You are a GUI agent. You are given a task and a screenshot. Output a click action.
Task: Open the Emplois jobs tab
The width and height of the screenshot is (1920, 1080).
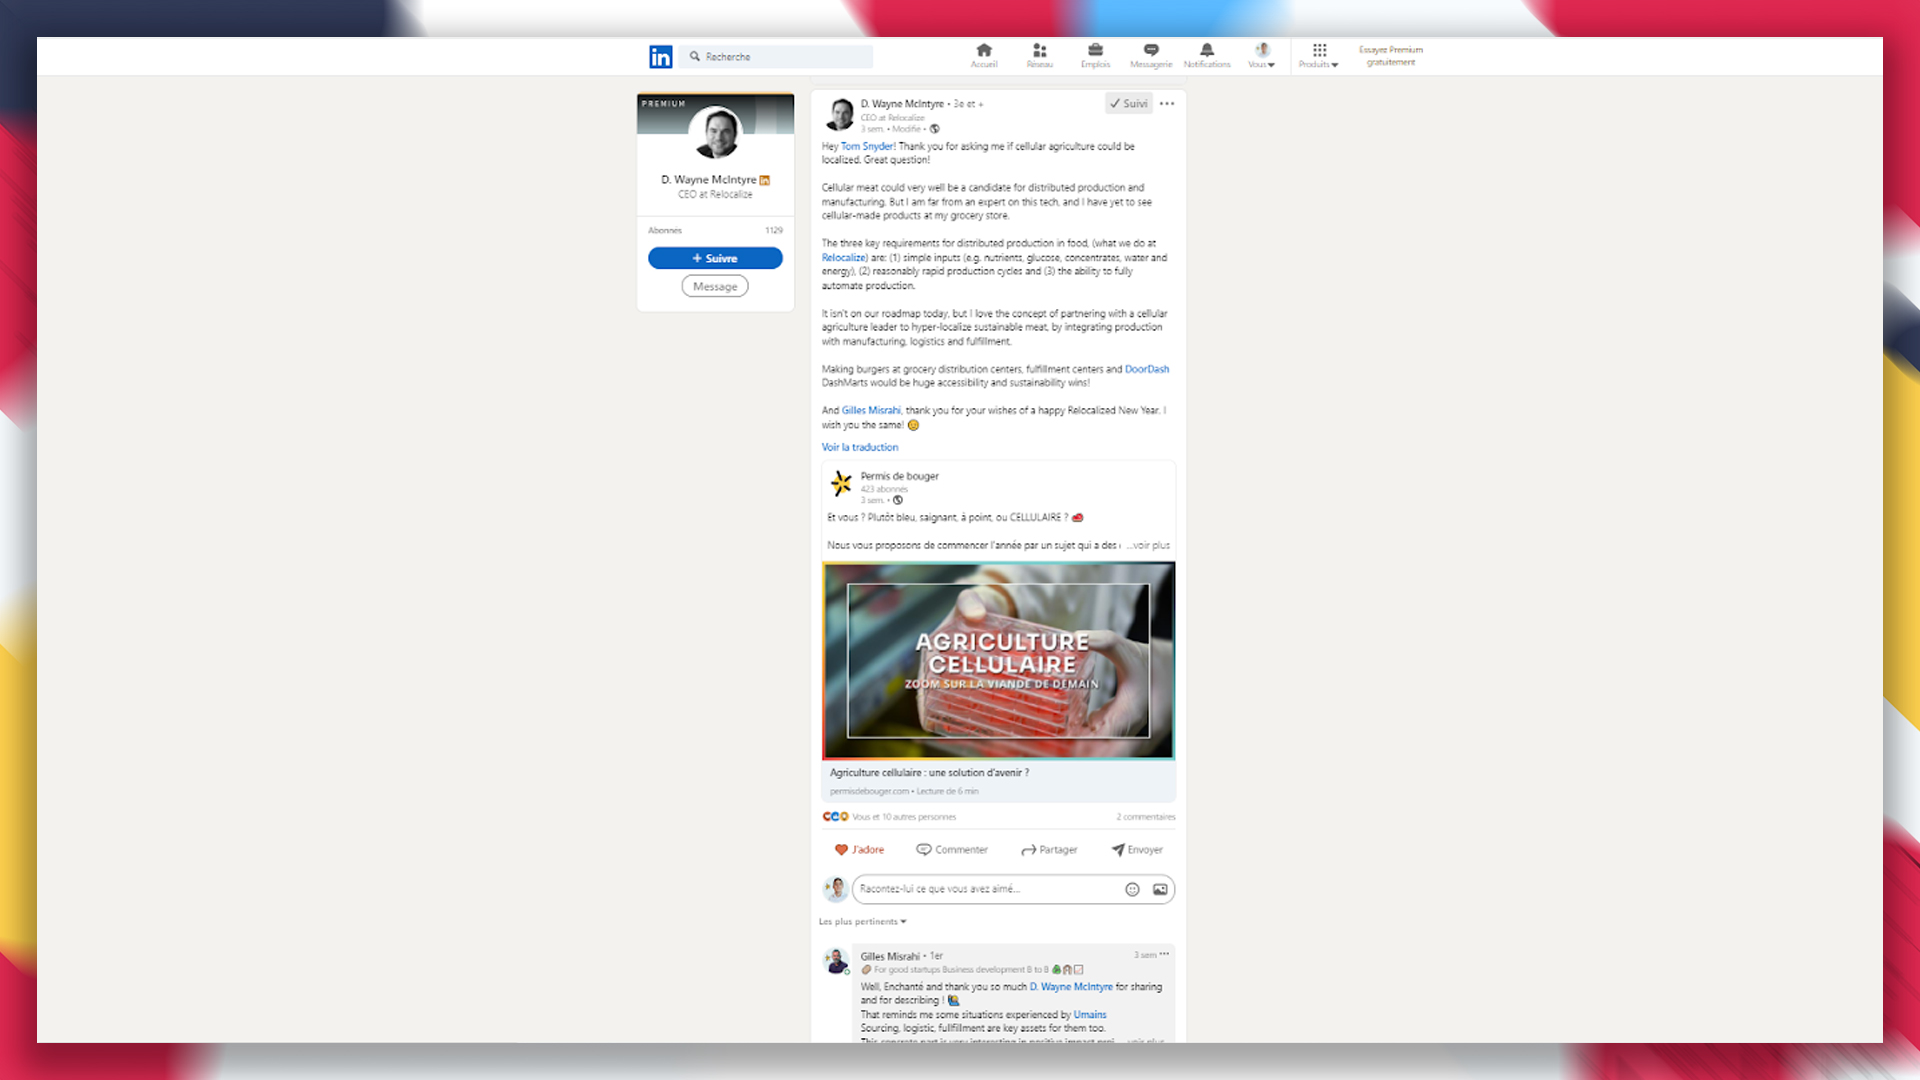1095,55
